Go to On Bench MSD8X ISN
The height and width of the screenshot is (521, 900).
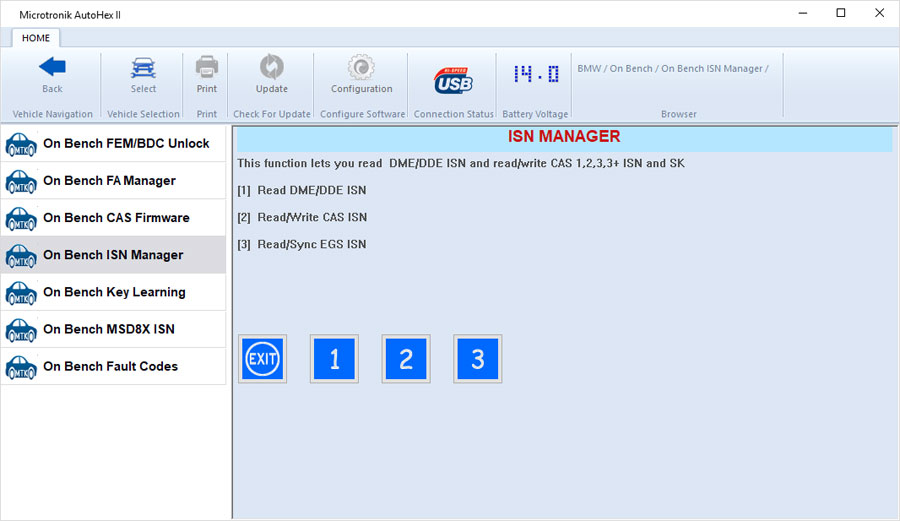(x=113, y=329)
